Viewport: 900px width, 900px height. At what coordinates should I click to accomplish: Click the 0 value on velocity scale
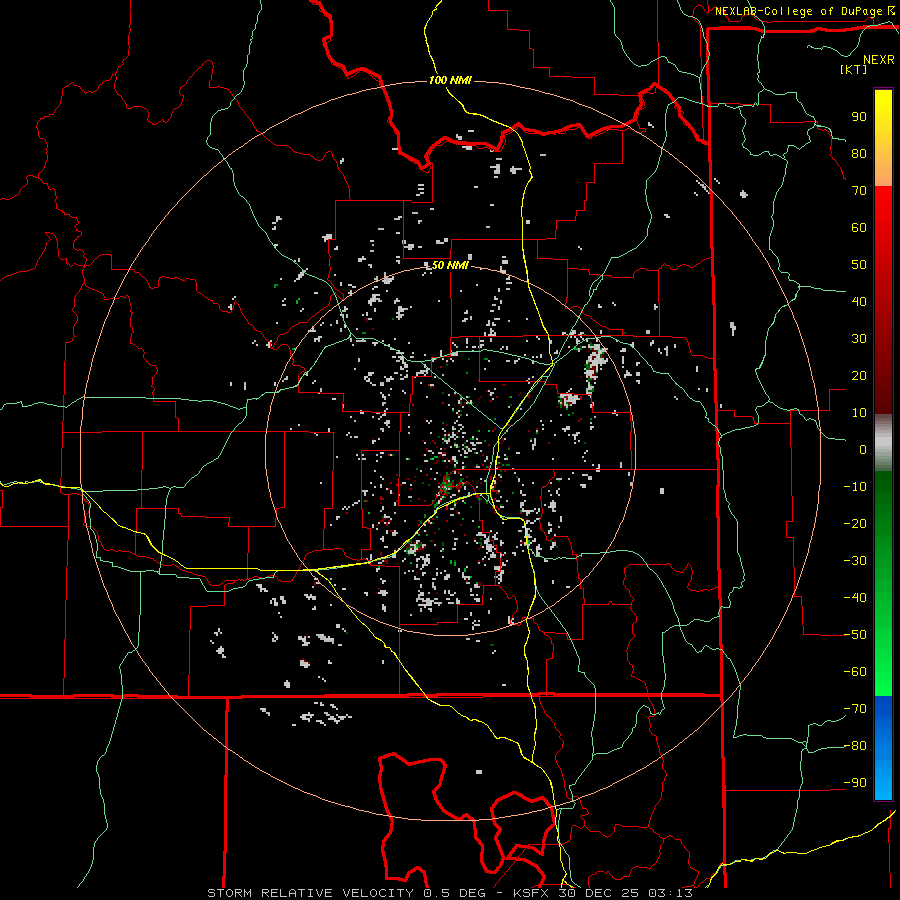[x=863, y=449]
